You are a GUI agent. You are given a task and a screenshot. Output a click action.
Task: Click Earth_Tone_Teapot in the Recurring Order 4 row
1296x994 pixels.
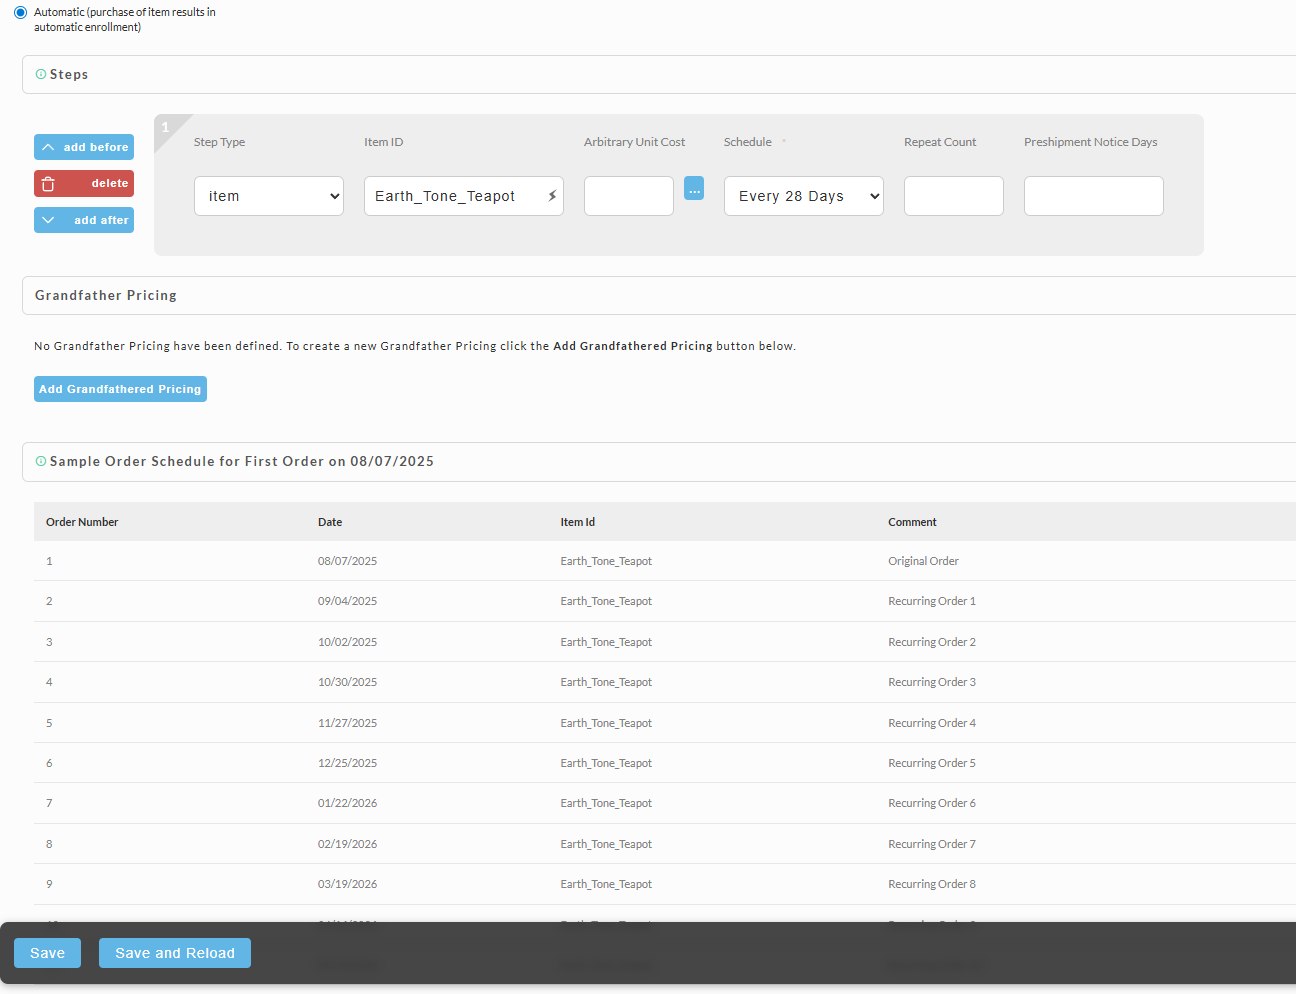point(606,723)
